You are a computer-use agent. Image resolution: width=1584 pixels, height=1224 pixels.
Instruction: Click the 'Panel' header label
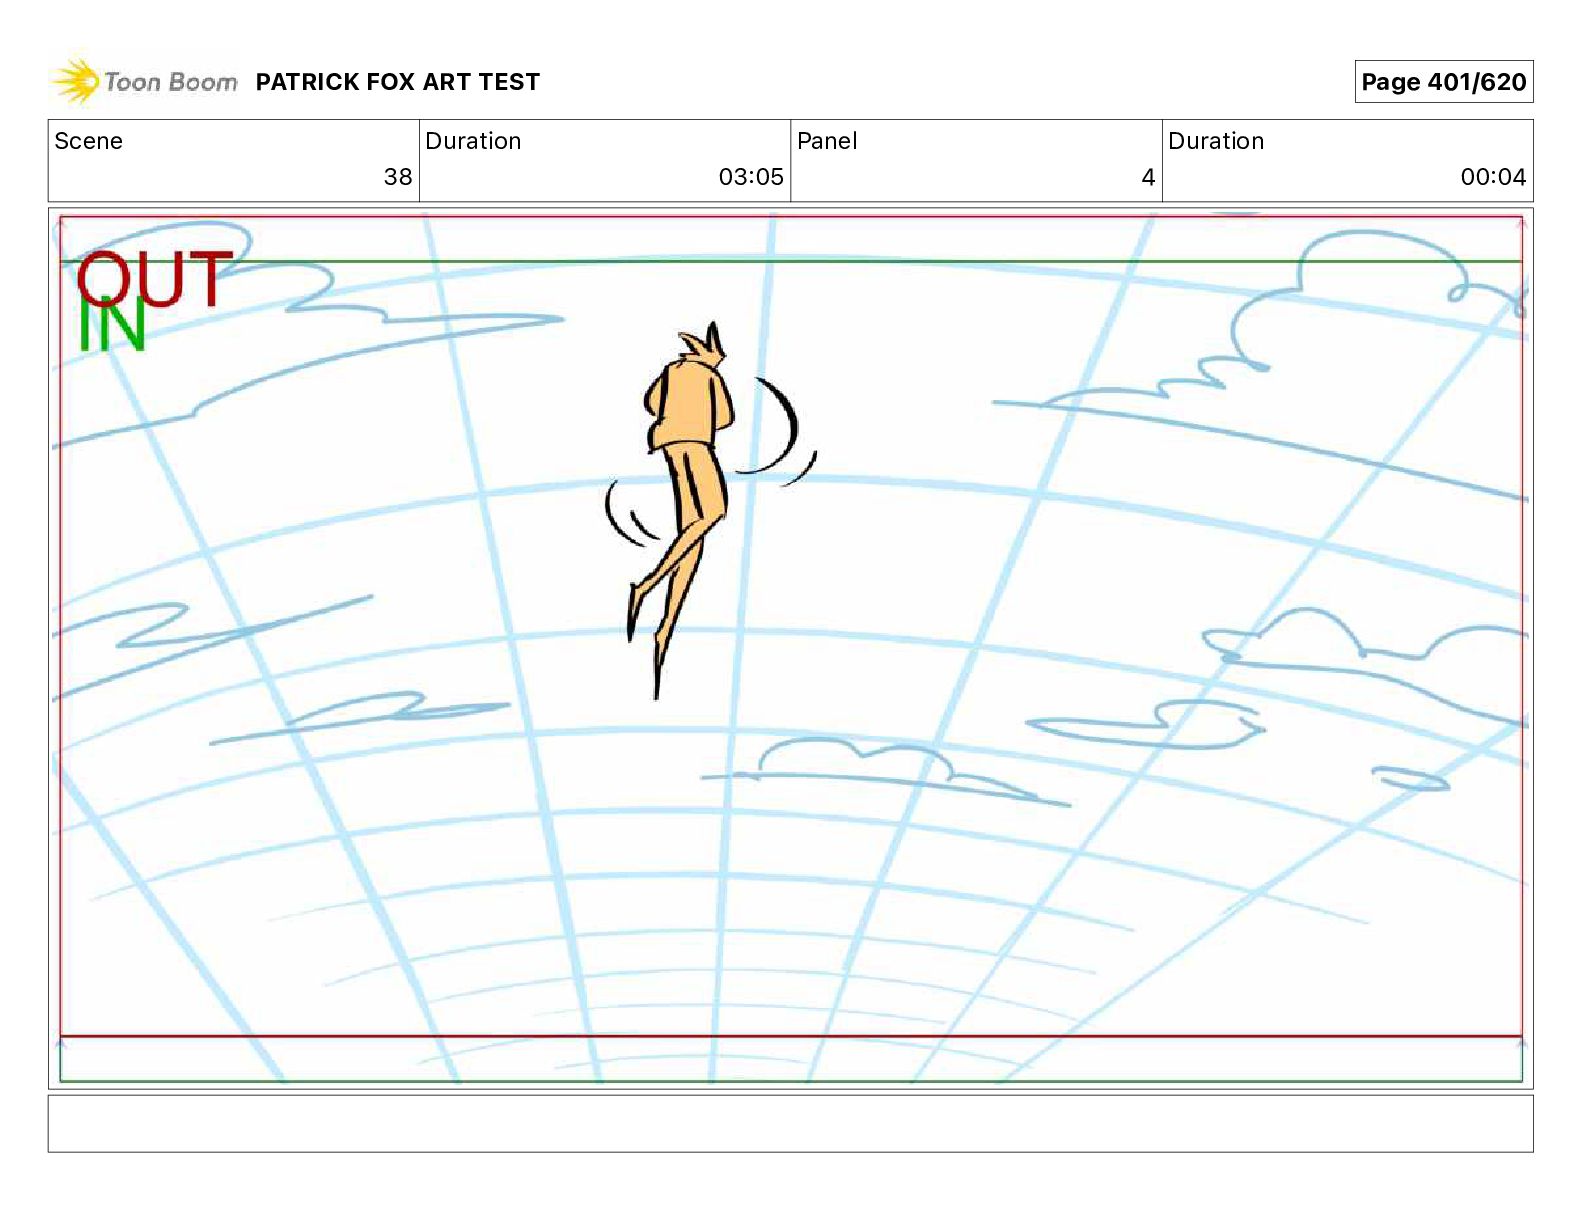pos(827,141)
